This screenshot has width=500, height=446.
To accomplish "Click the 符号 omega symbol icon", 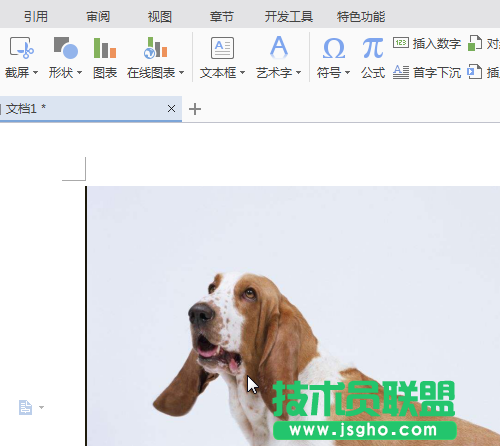I will tap(334, 48).
